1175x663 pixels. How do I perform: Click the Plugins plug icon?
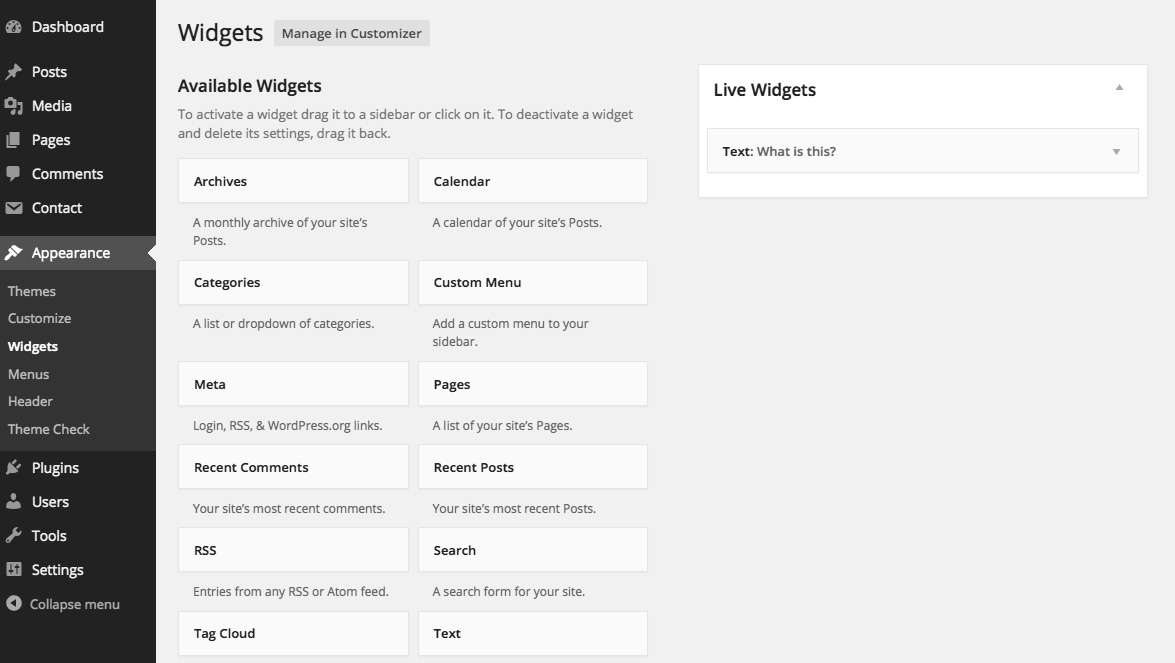click(x=14, y=468)
